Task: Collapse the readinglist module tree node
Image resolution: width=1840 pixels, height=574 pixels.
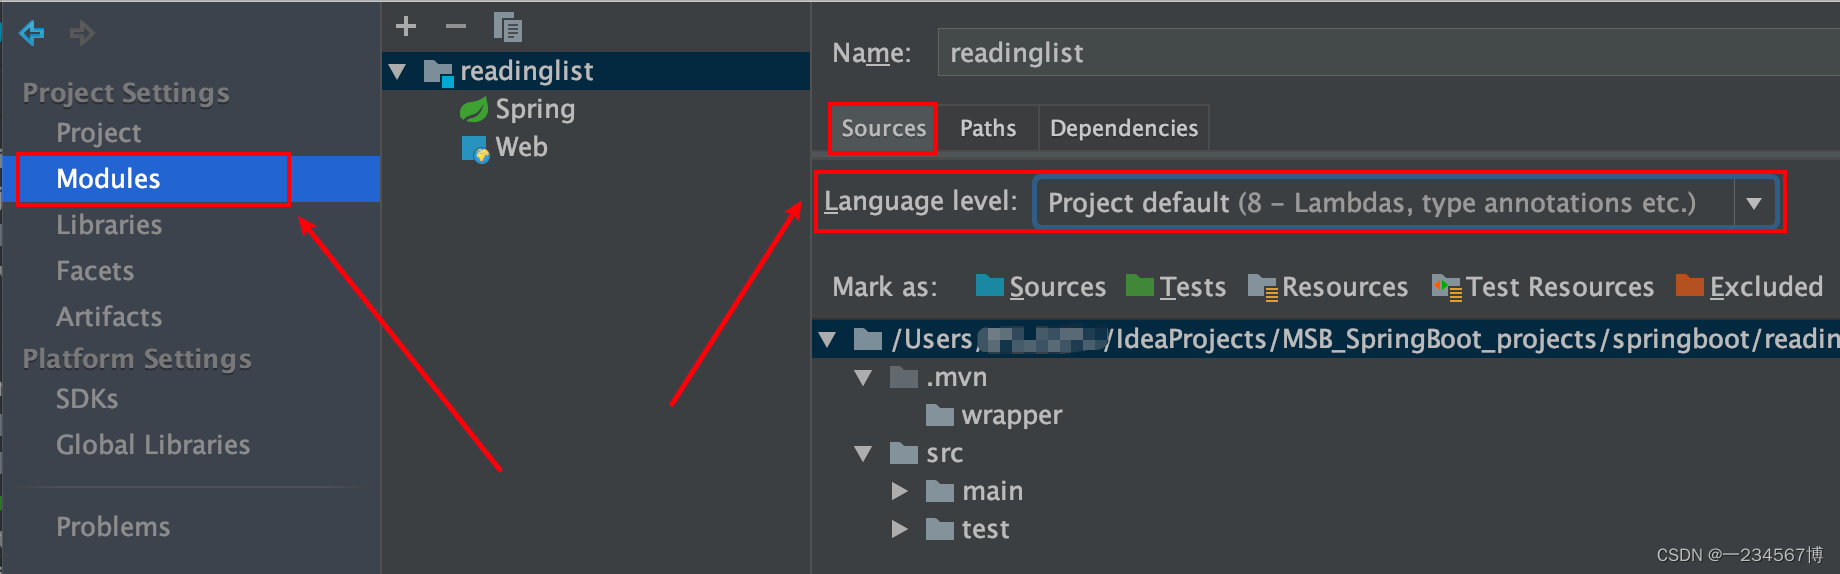Action: [x=398, y=71]
